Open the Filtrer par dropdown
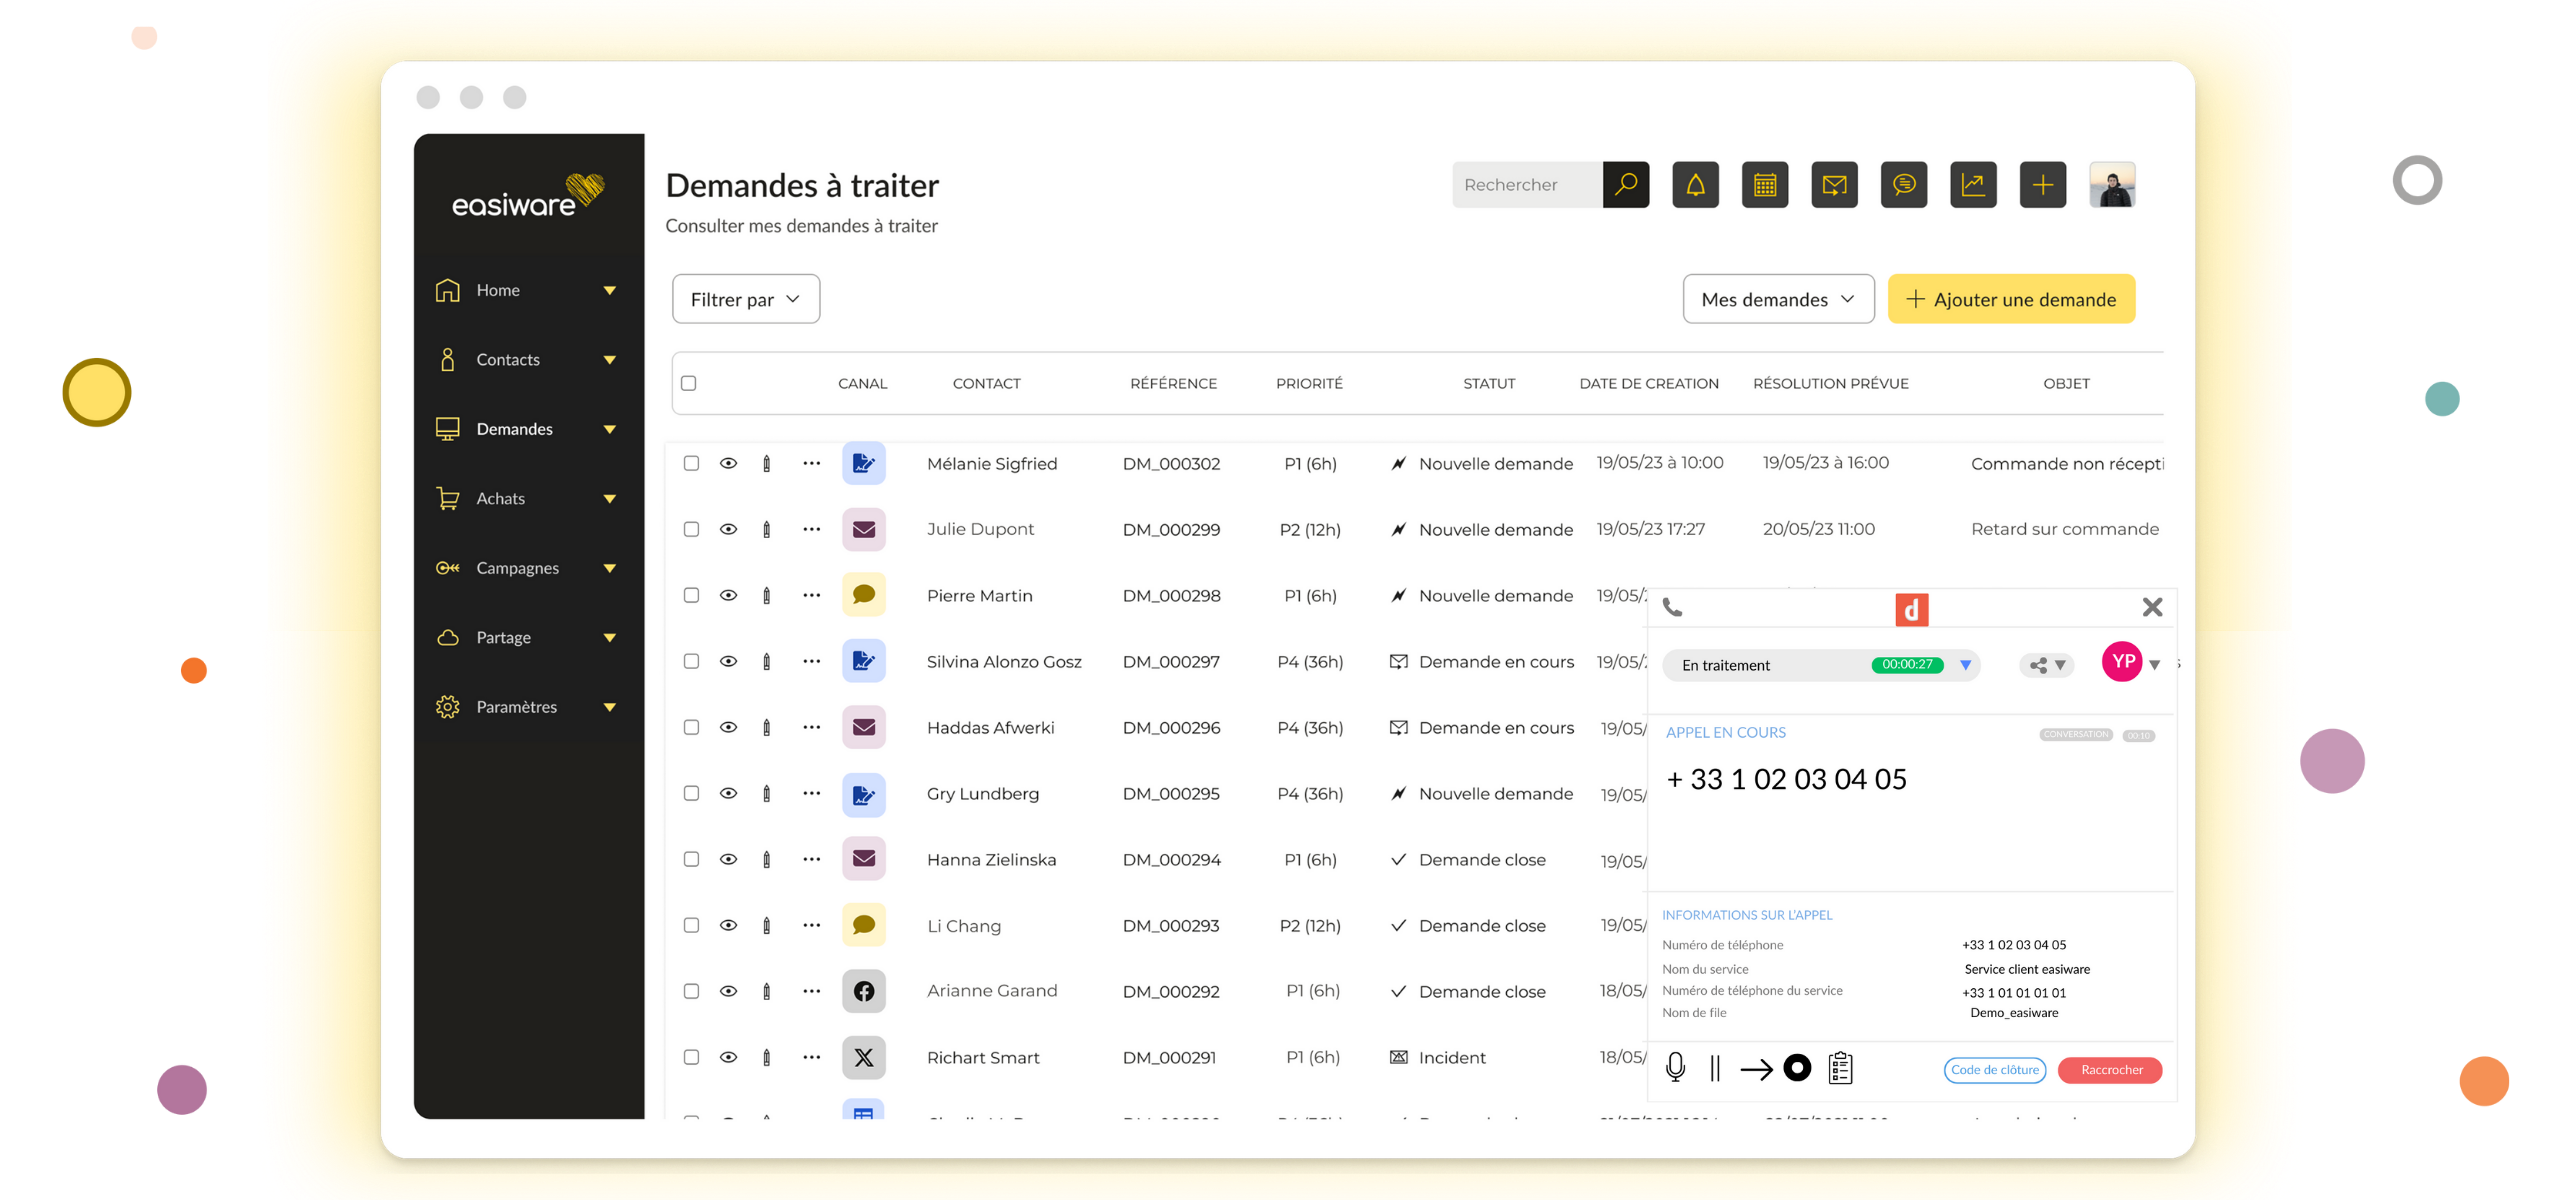Screen dimensions: 2560x1200 (x=745, y=299)
